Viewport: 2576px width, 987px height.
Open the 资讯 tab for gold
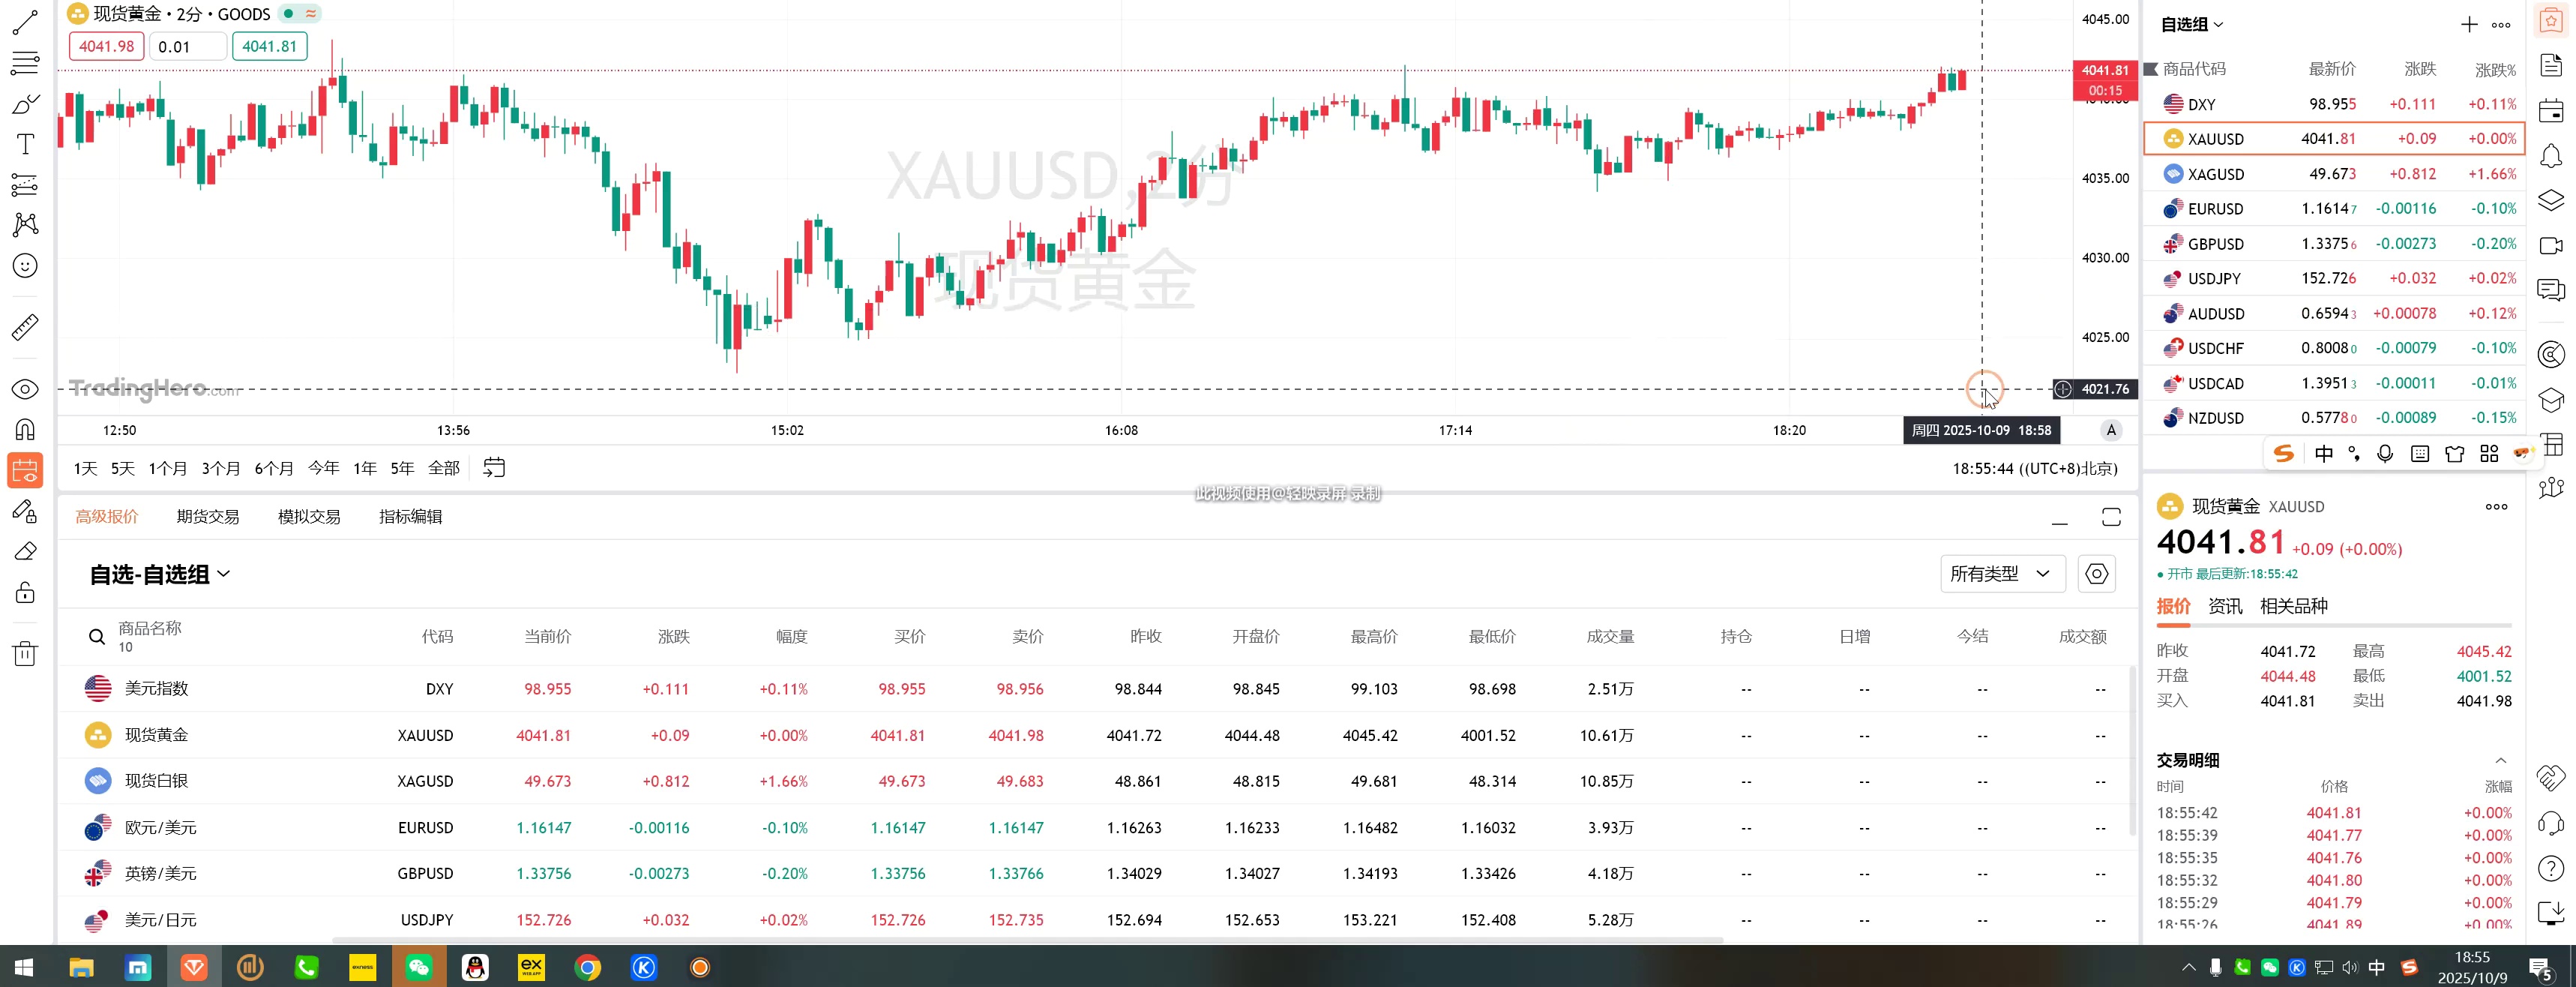click(2225, 606)
